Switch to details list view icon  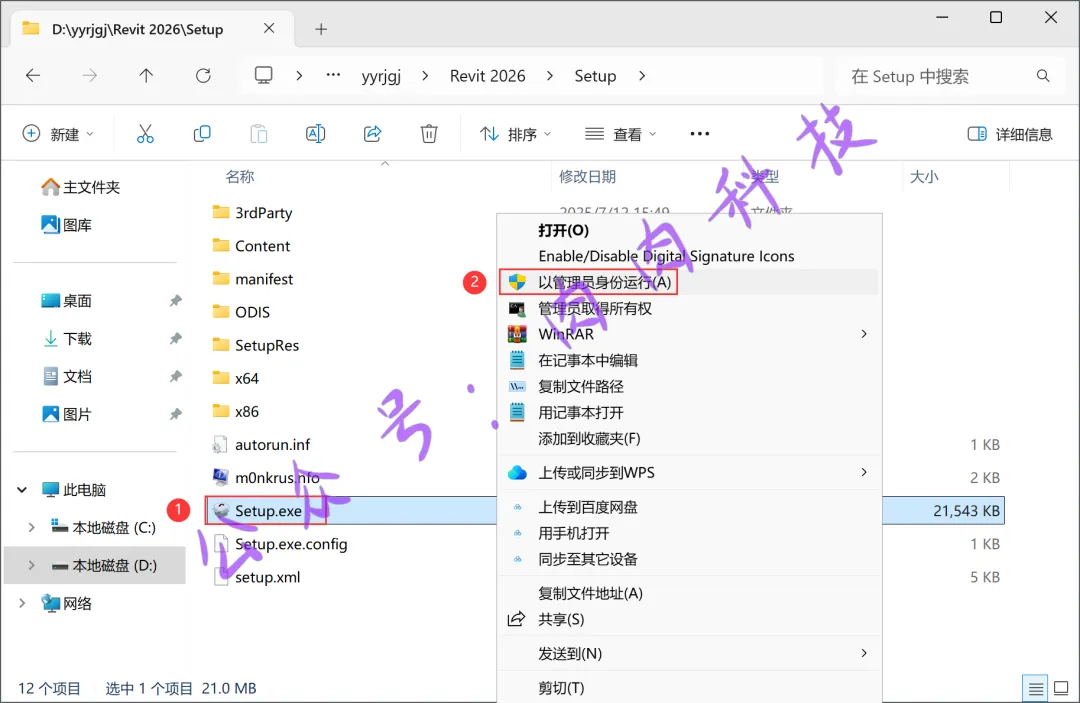pyautogui.click(x=1035, y=688)
